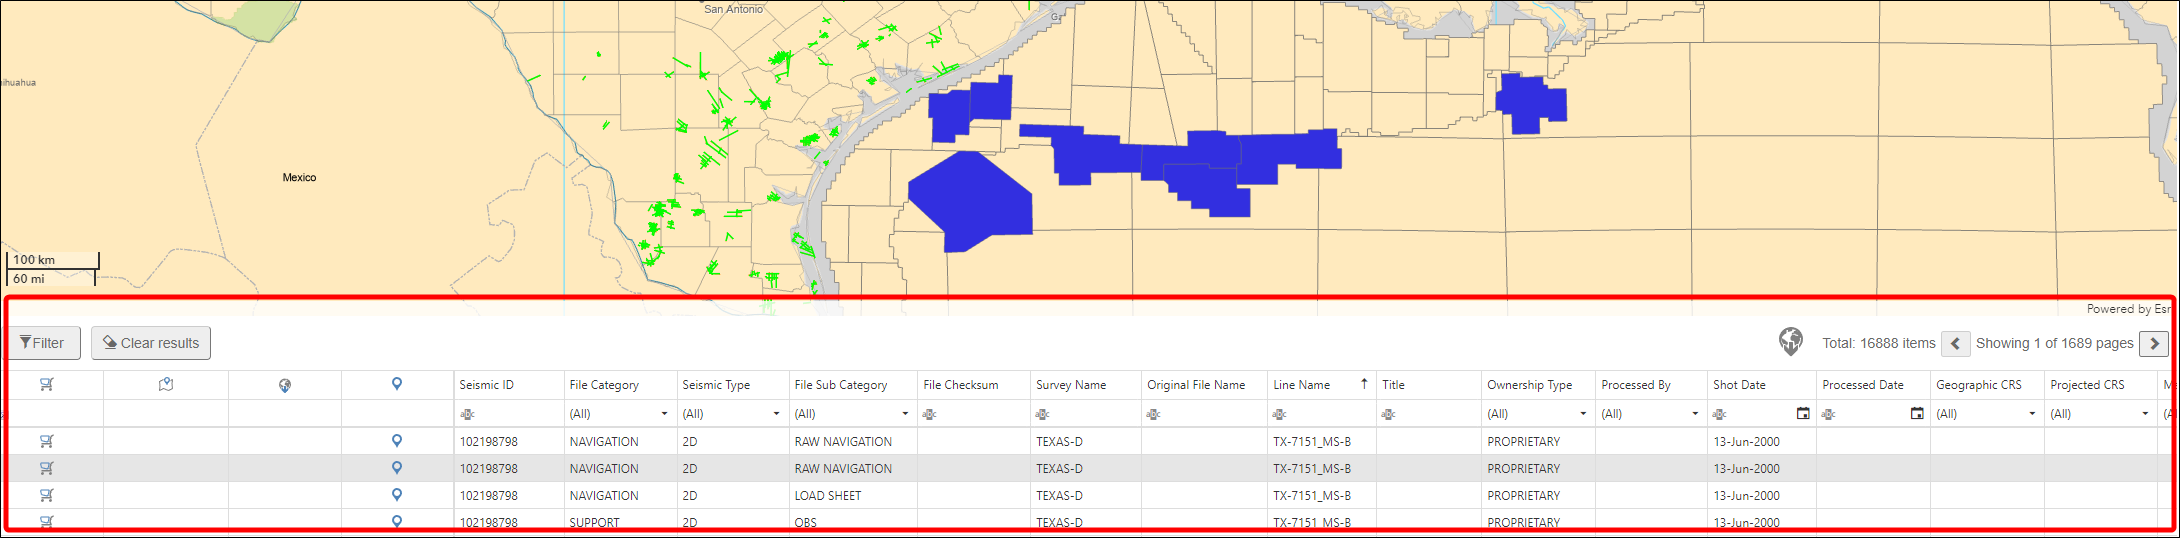2180x538 pixels.
Task: Click the location pin column header icon
Action: pyautogui.click(x=397, y=384)
